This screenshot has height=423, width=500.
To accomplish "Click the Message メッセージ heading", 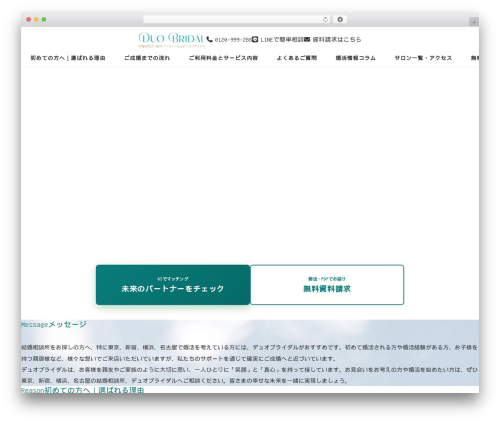I will pos(54,324).
